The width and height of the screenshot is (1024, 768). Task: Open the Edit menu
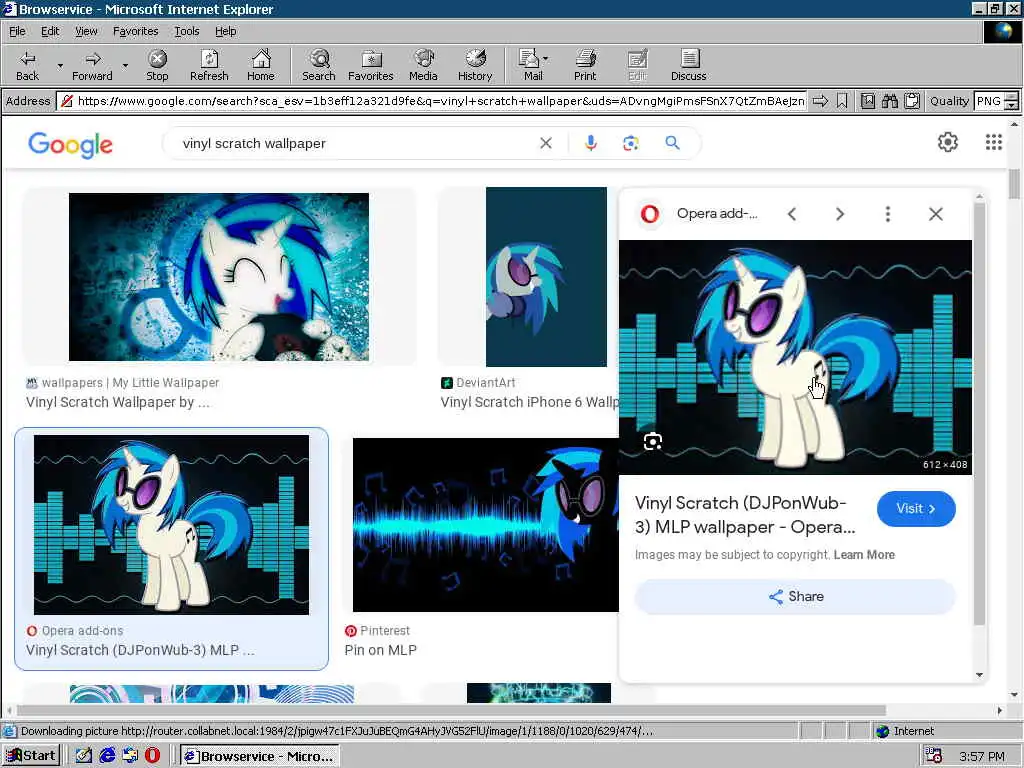[50, 31]
